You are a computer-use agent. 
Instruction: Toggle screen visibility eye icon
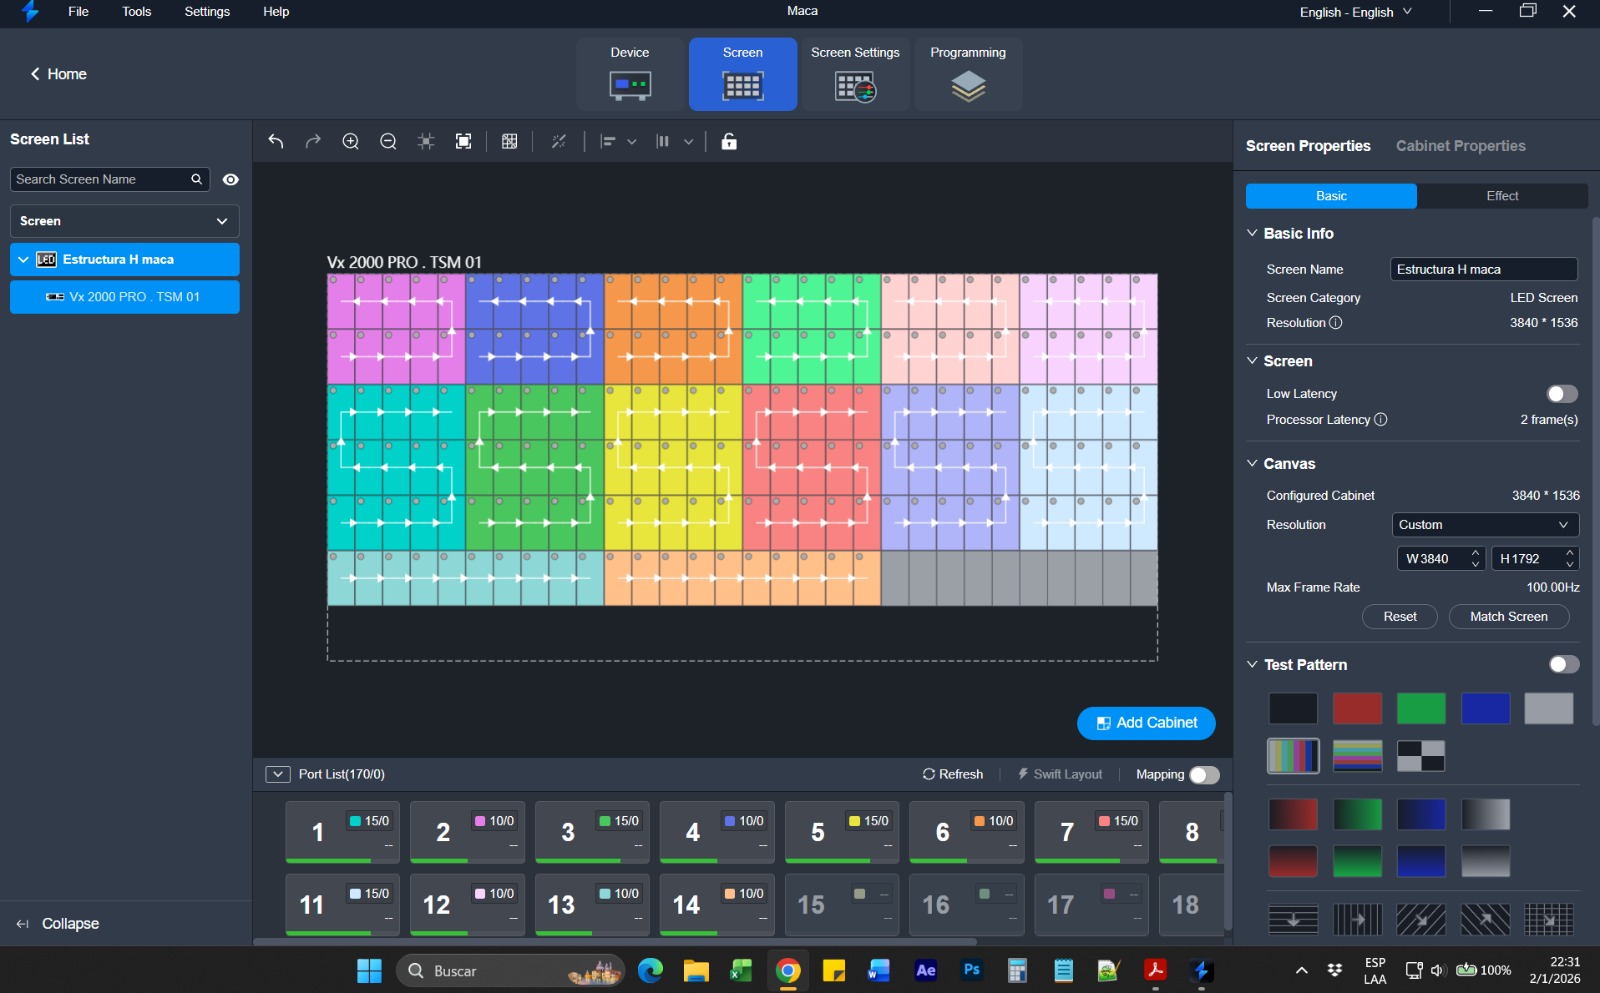pos(231,180)
